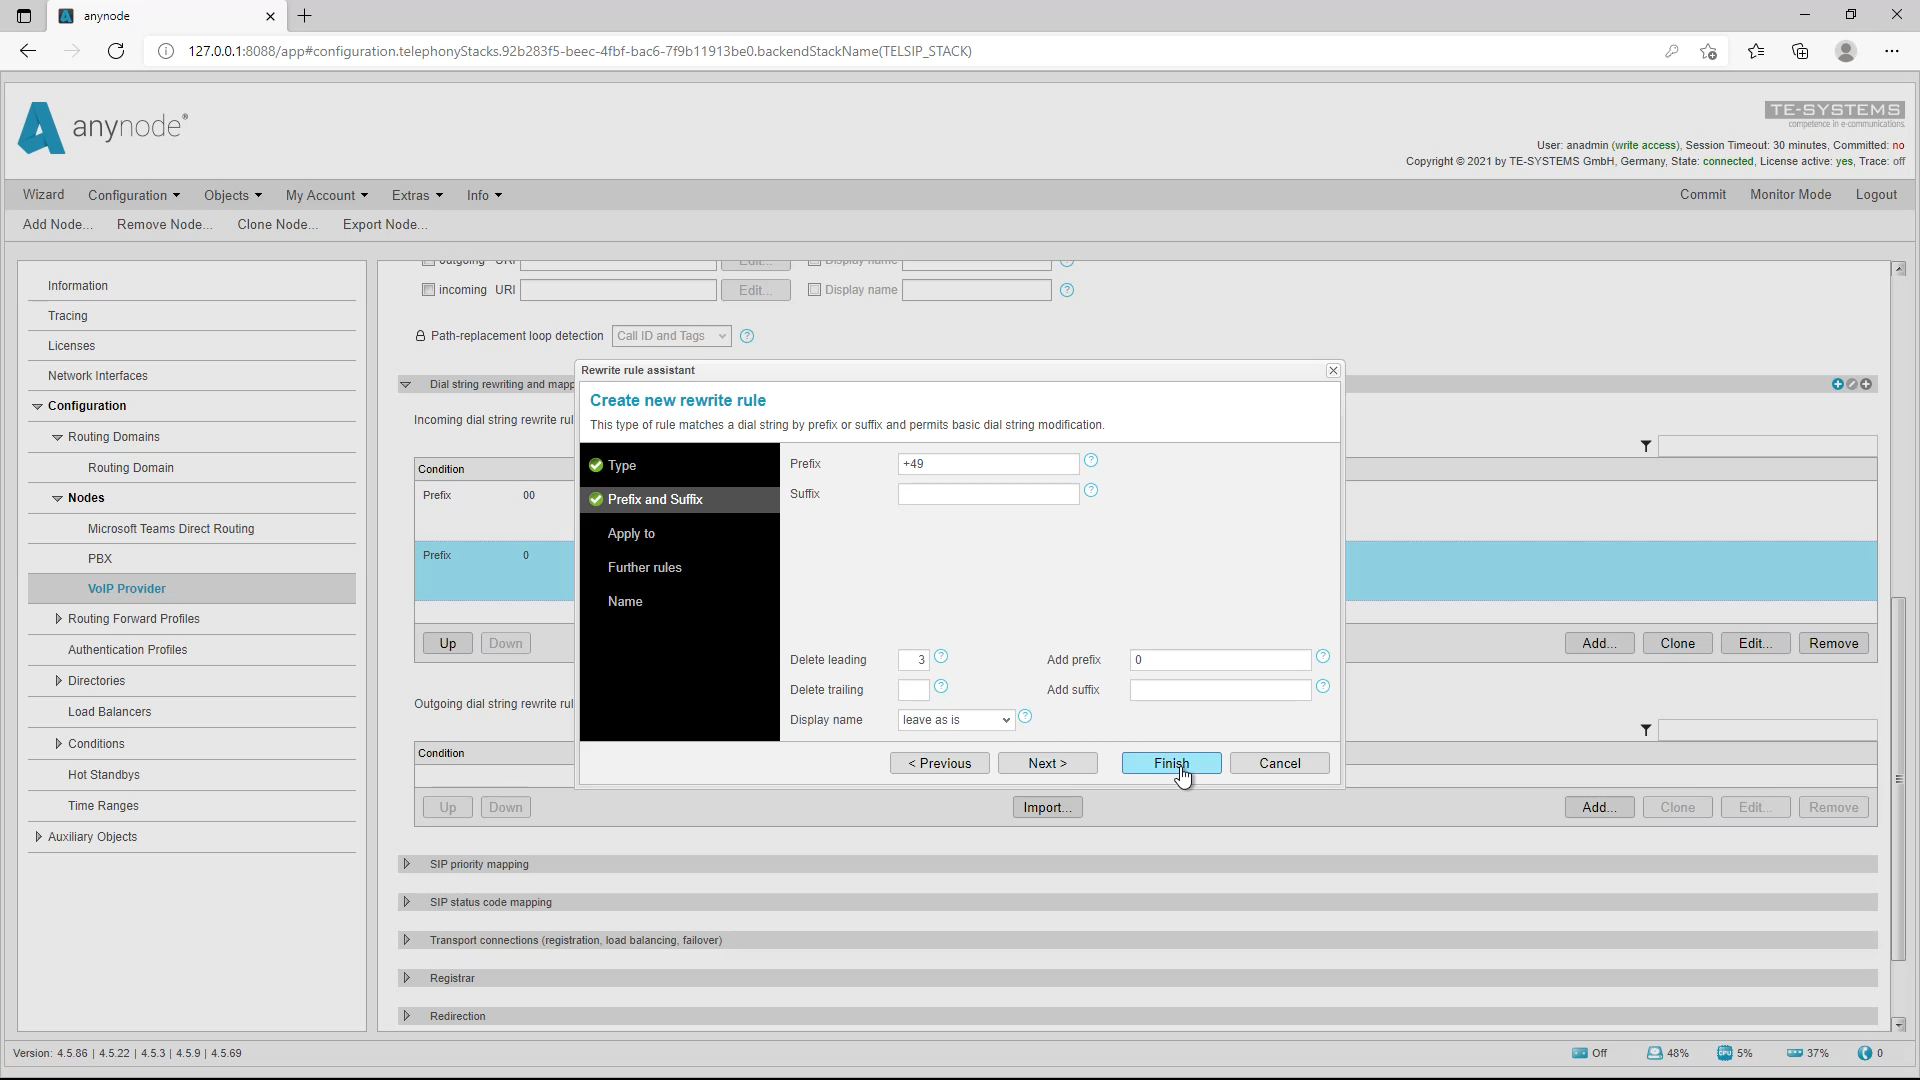The width and height of the screenshot is (1920, 1080).
Task: Click the Prefix input field containing +49
Action: coord(988,464)
